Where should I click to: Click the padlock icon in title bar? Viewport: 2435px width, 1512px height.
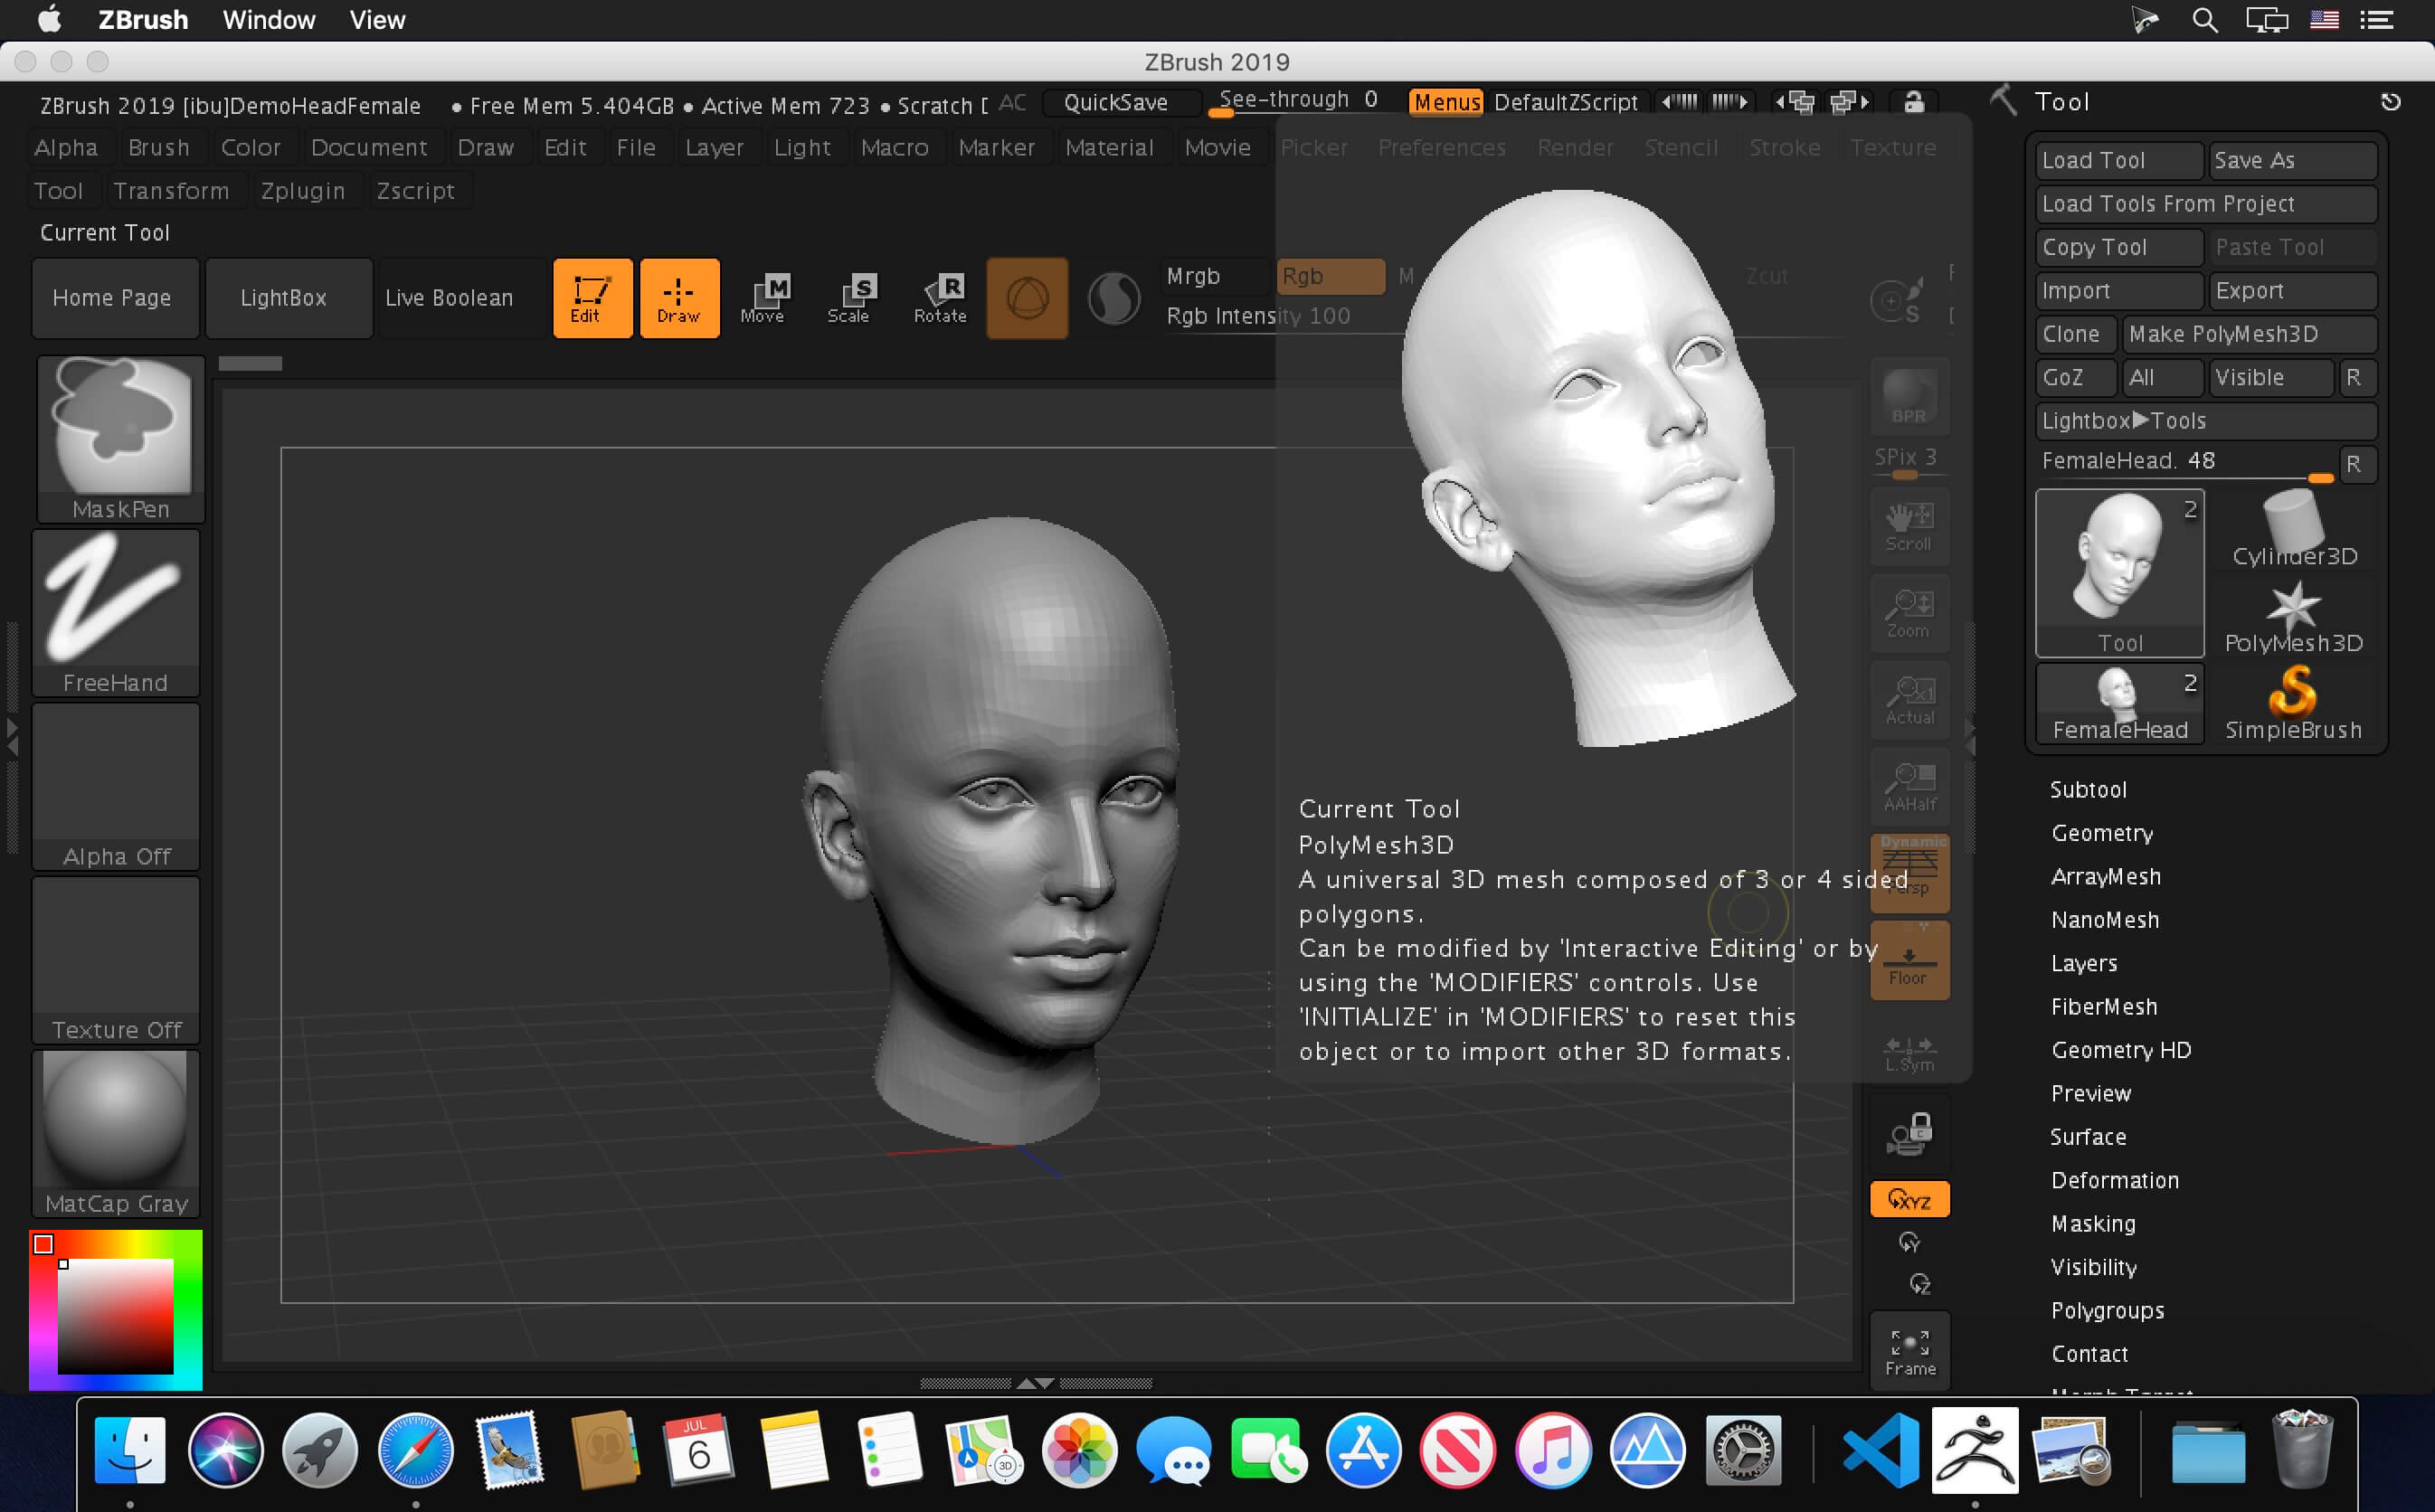[x=1913, y=102]
